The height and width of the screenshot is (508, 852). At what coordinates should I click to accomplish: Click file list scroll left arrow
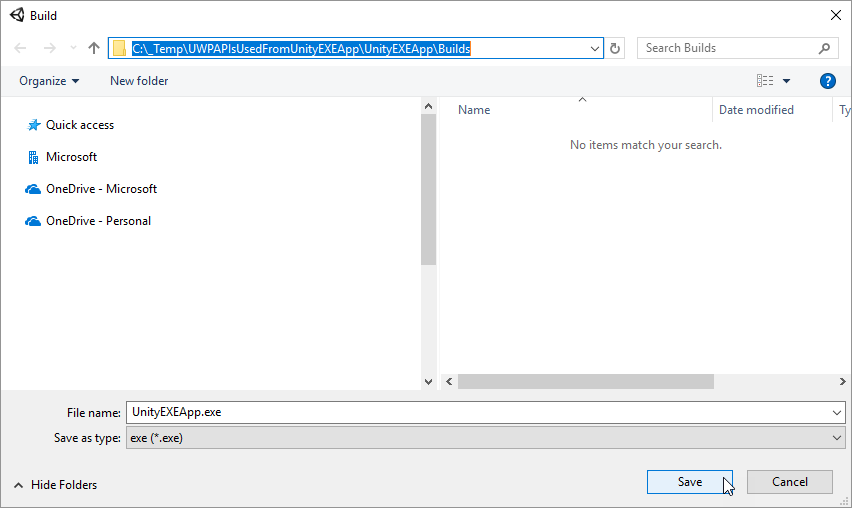pyautogui.click(x=449, y=381)
